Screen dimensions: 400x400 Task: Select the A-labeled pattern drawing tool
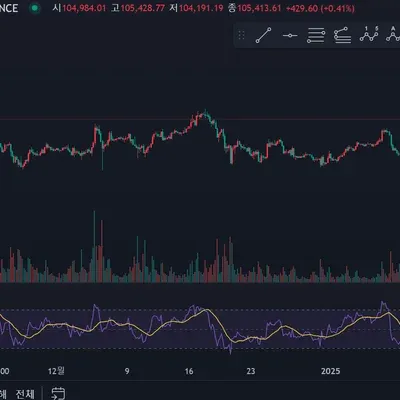[393, 34]
